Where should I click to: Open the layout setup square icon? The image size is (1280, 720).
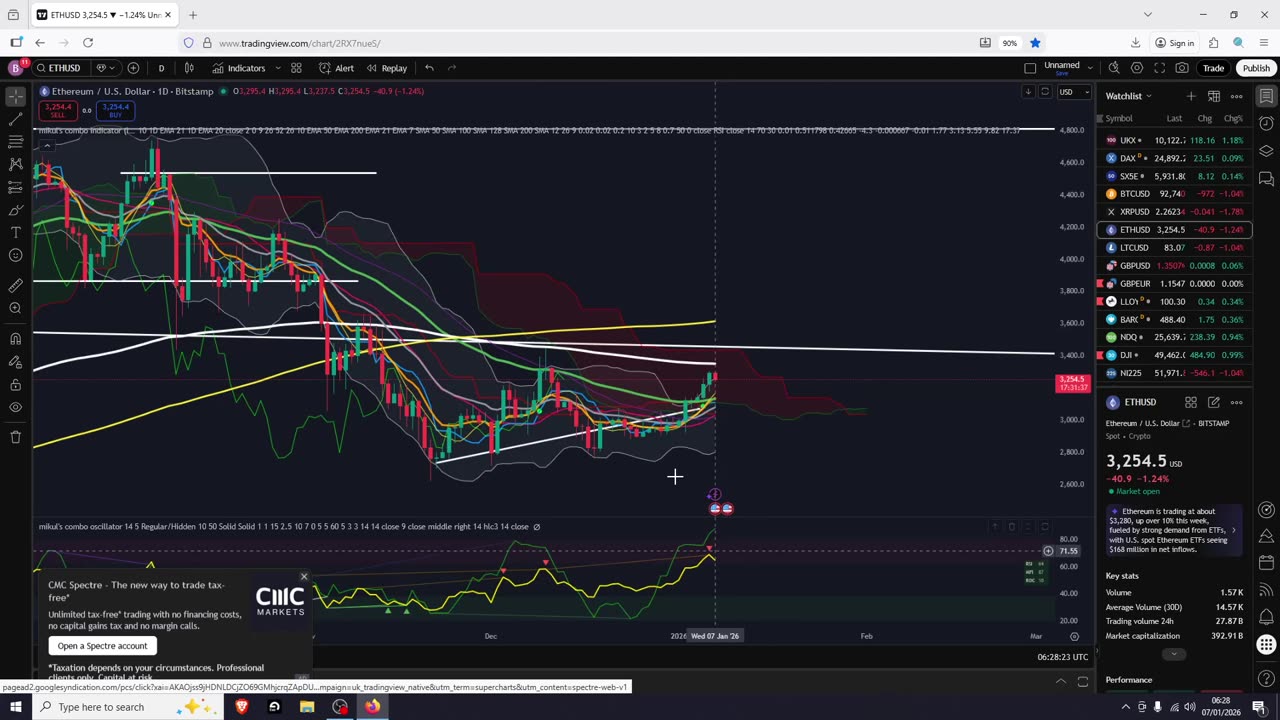pos(1030,68)
